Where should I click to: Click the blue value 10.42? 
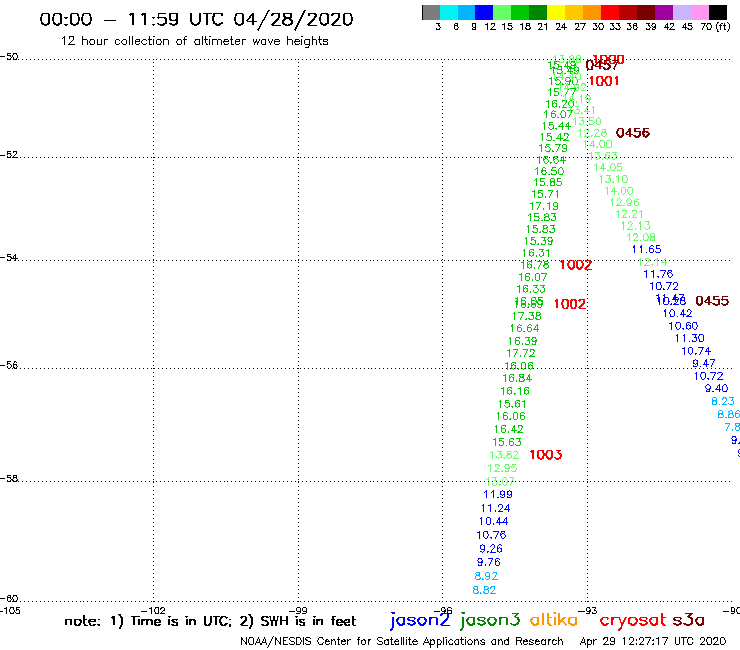[677, 313]
